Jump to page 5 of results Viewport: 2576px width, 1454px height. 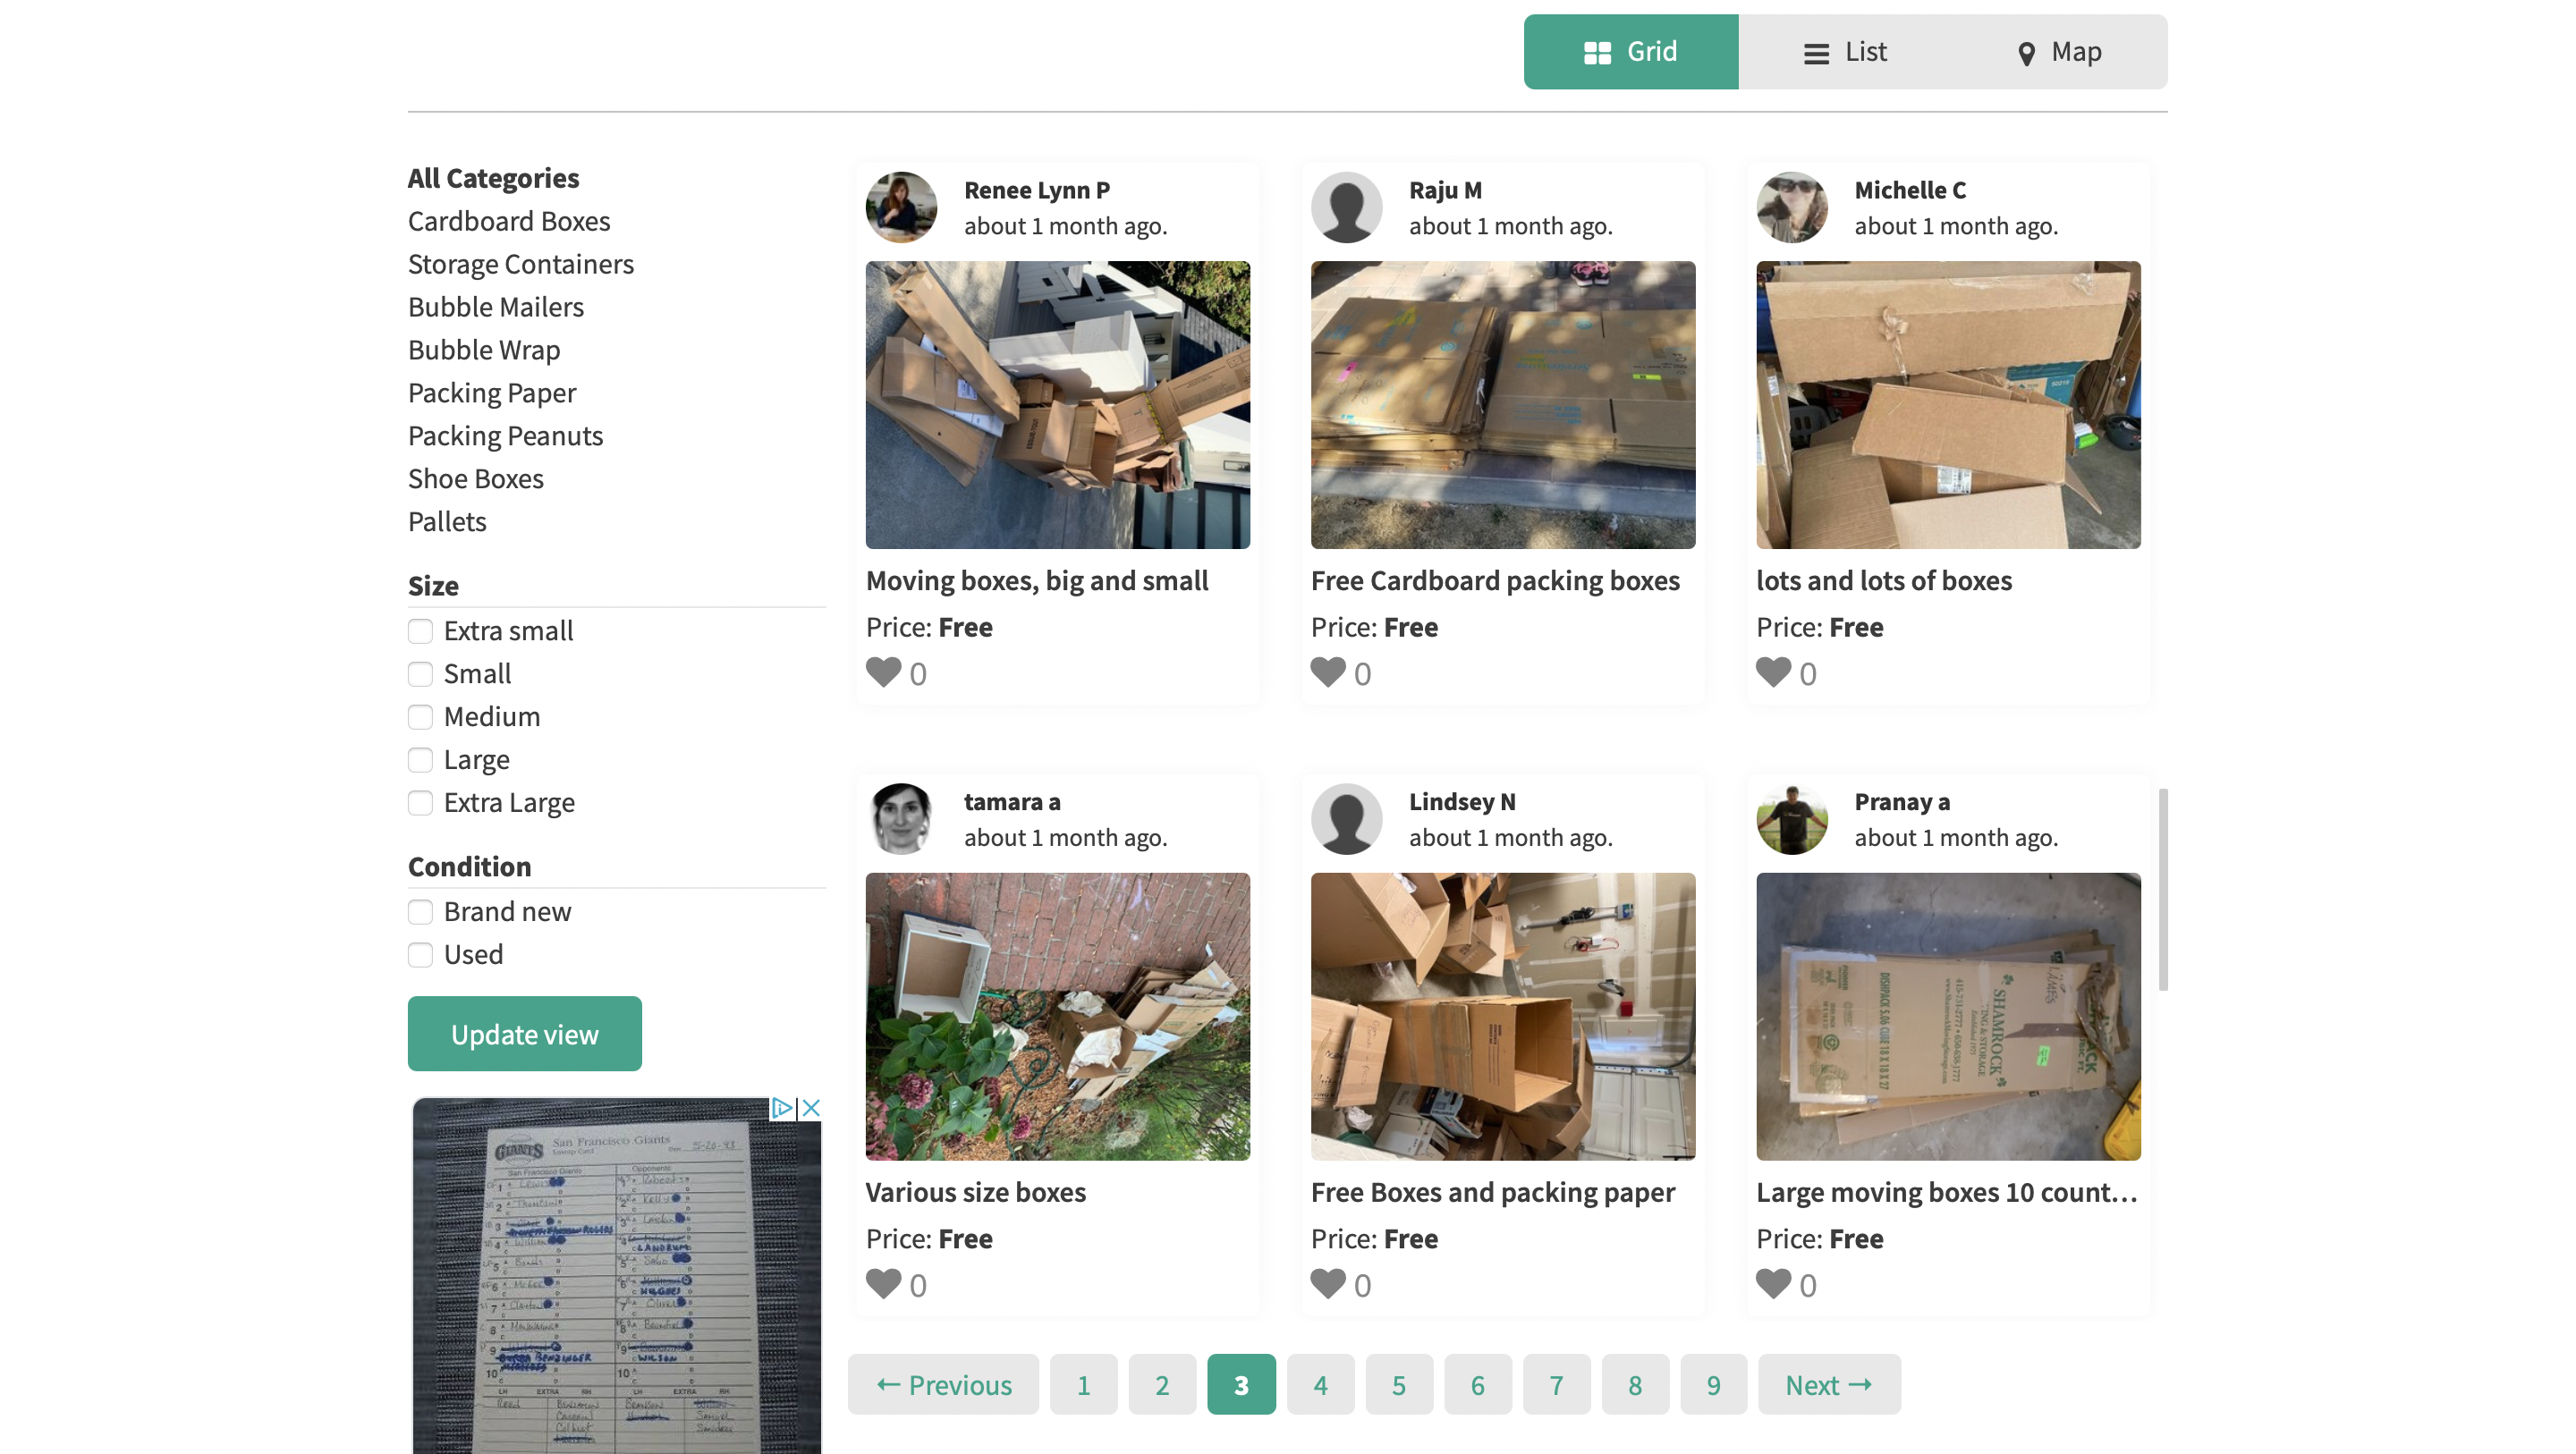[x=1398, y=1385]
